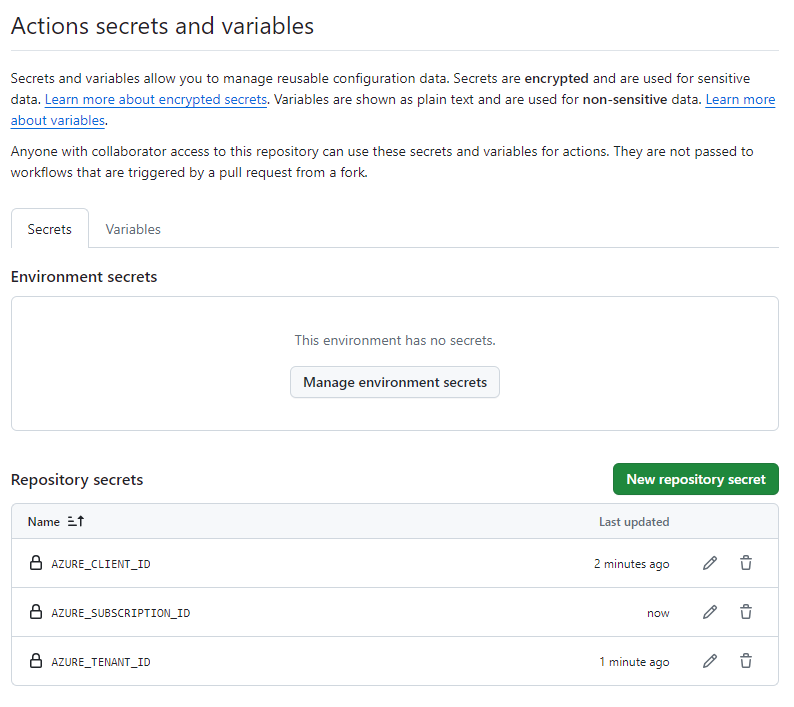Sort secrets by Name ascending arrow
The image size is (794, 707).
click(76, 521)
